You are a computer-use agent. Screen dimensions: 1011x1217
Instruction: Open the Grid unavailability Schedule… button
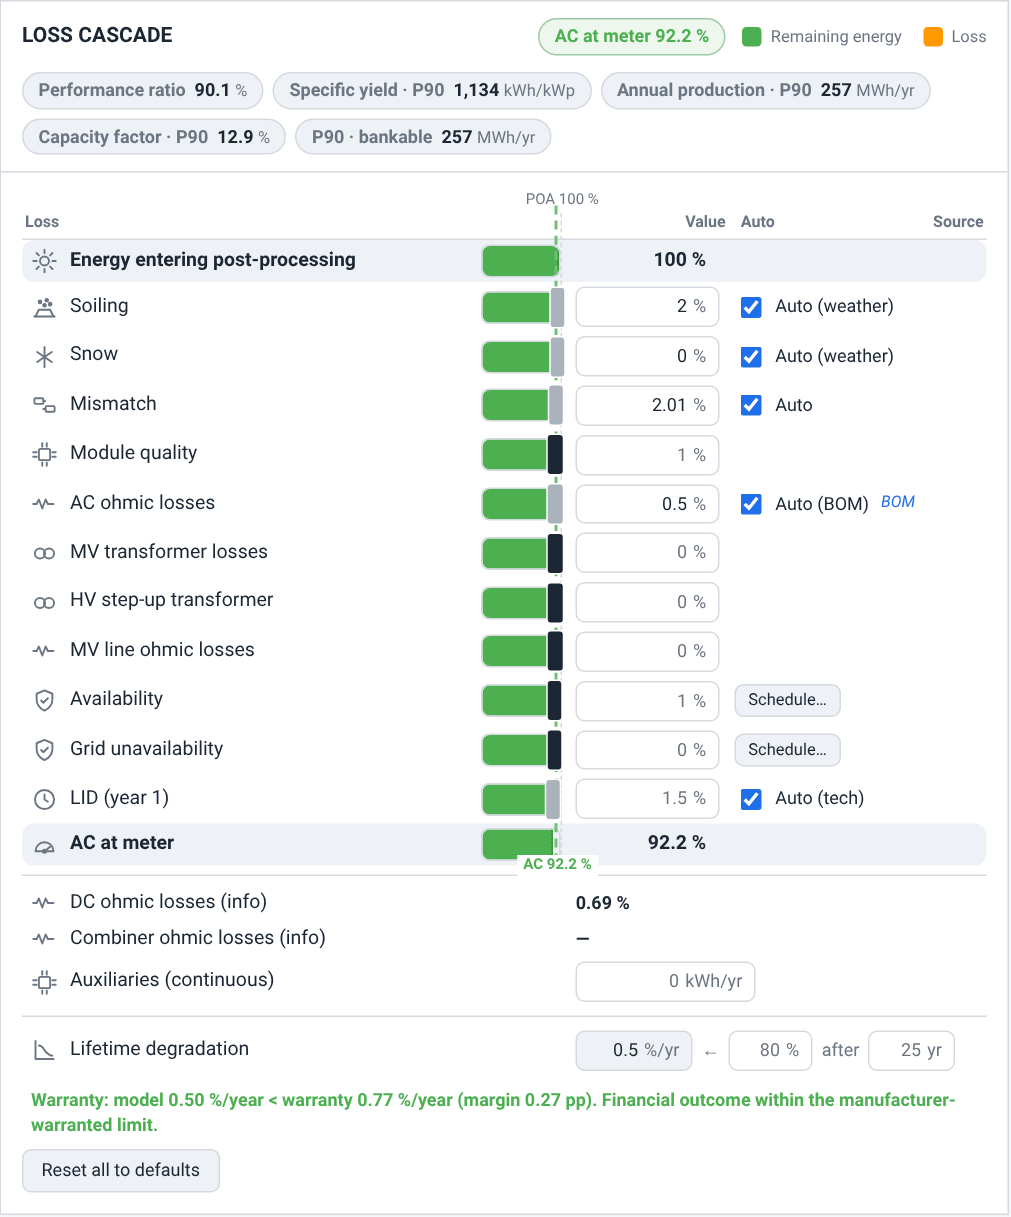coord(788,750)
